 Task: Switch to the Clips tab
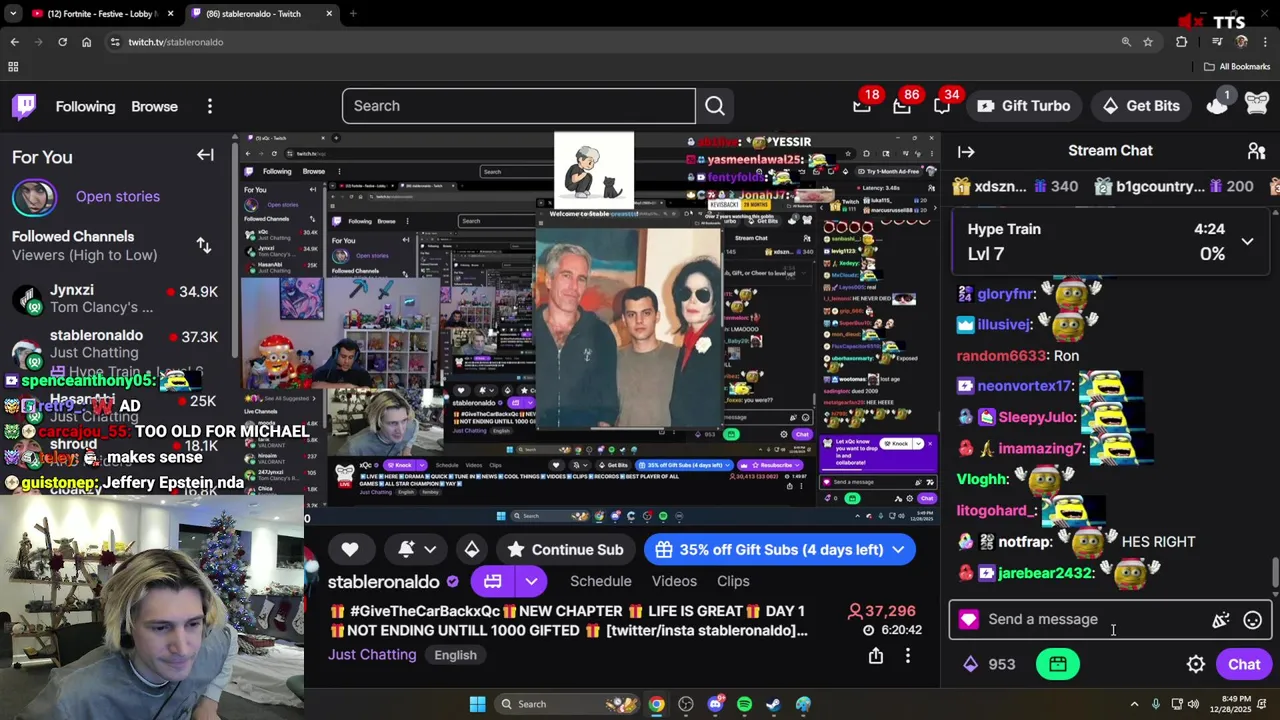pyautogui.click(x=733, y=581)
